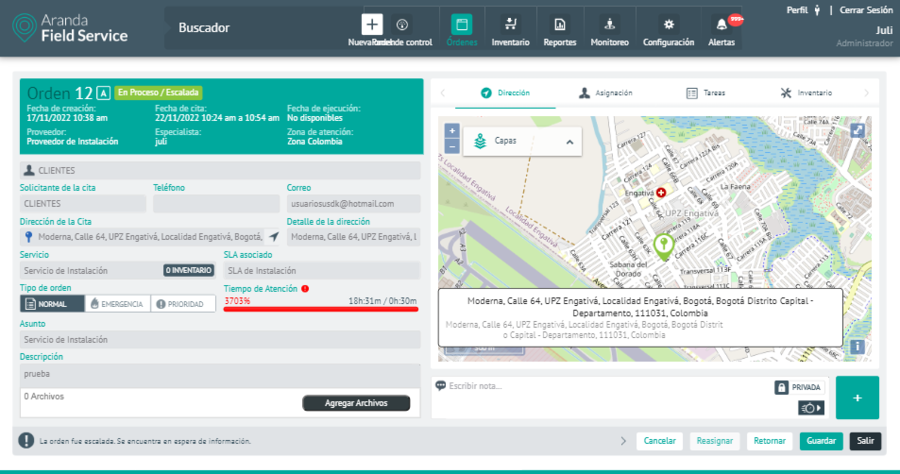The image size is (900, 474).
Task: Click the locate-address arrow icon
Action: 274,236
